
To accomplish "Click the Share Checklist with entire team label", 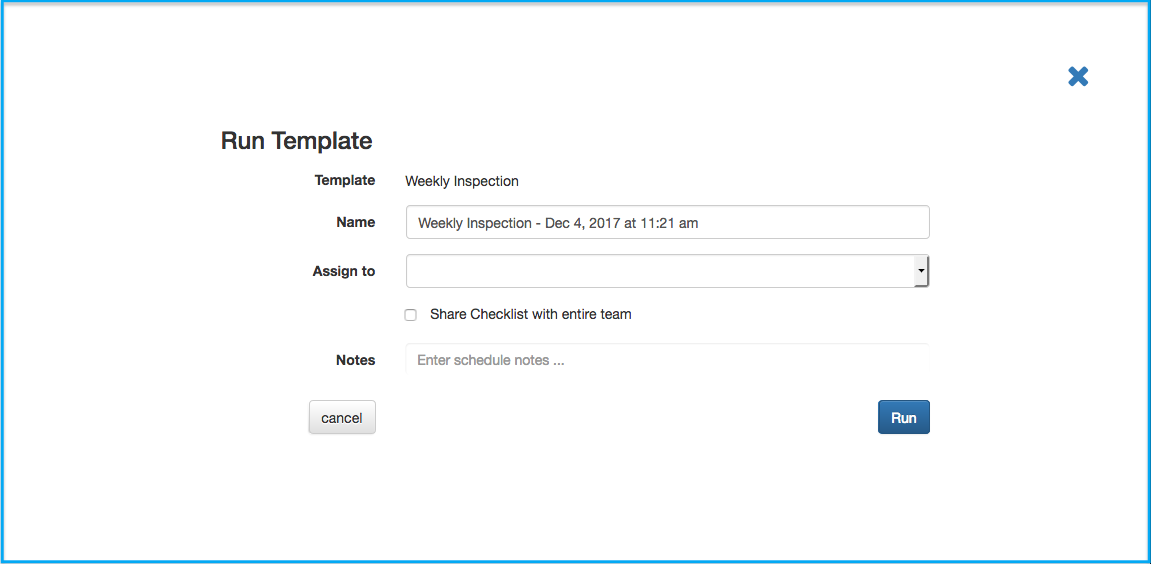I will click(x=531, y=314).
